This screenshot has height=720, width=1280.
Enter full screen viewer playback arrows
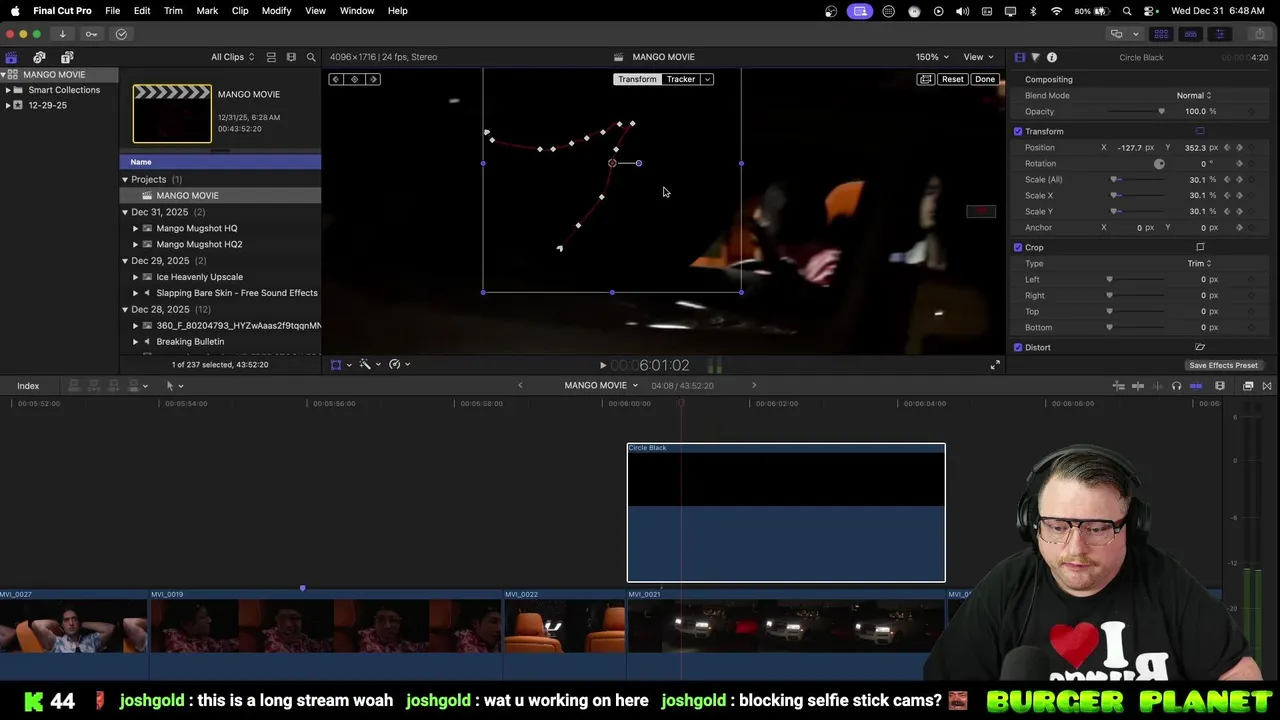click(995, 365)
